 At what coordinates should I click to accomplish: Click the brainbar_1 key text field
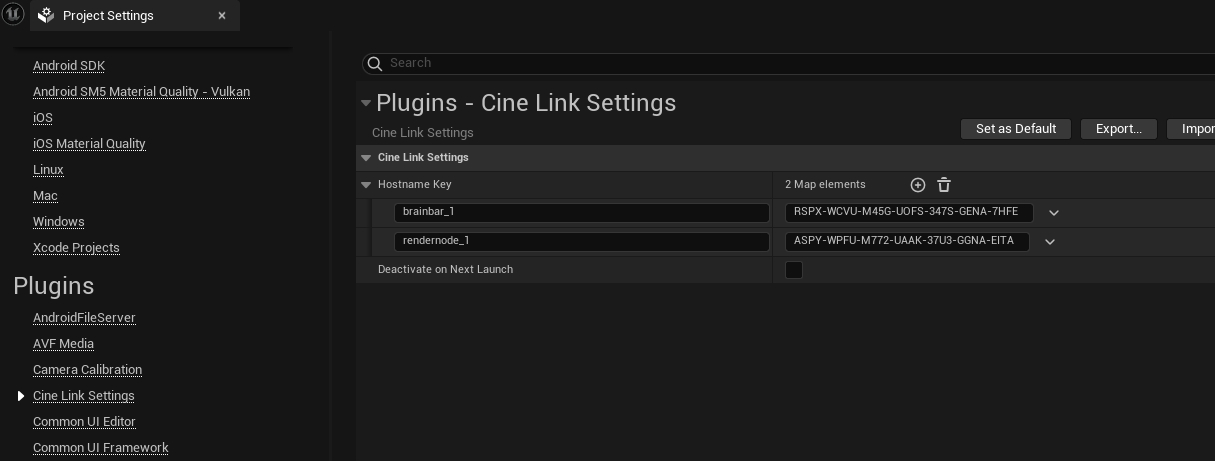[581, 213]
